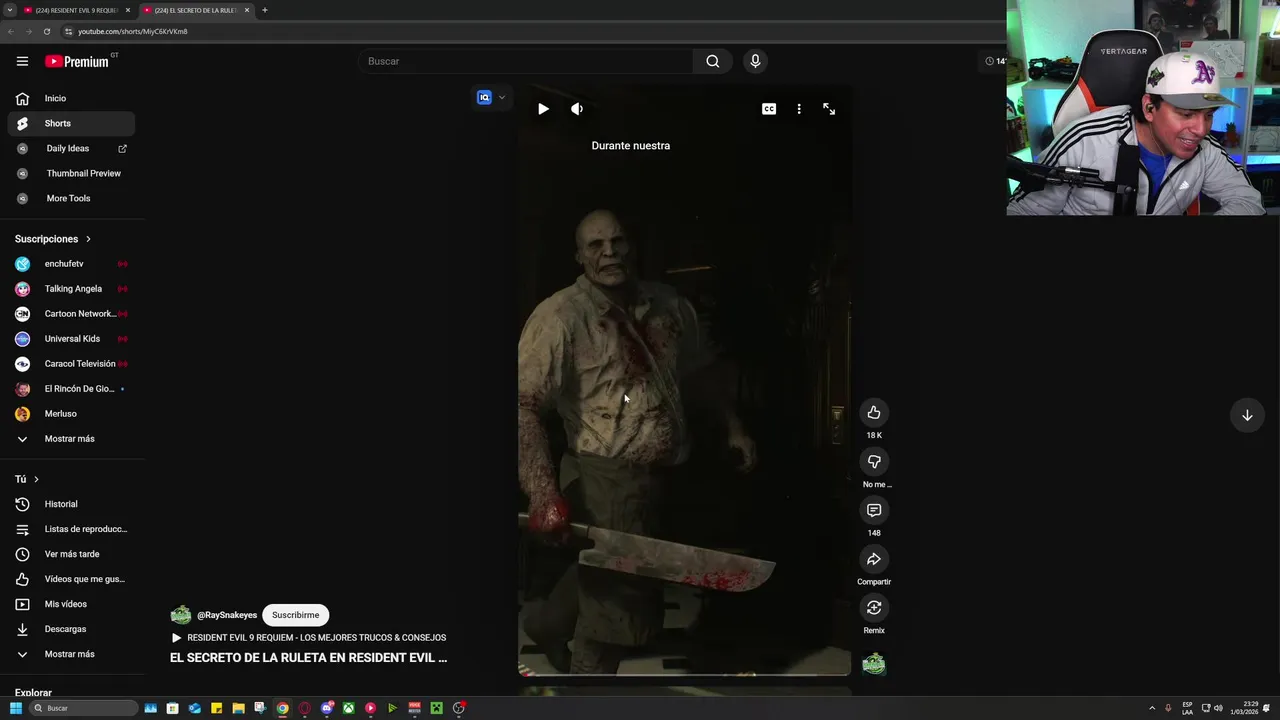The height and width of the screenshot is (720, 1280).
Task: Go to YouTube Premium home logo
Action: click(77, 61)
